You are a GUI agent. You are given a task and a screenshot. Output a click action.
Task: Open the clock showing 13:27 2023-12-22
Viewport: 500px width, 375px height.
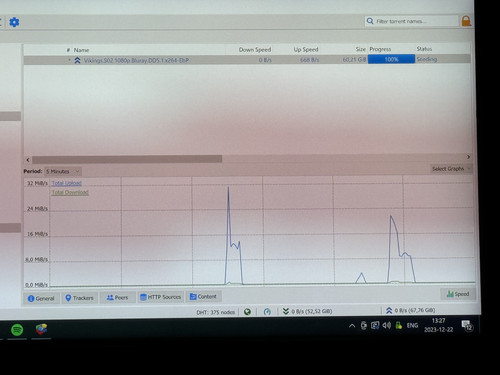point(439,325)
